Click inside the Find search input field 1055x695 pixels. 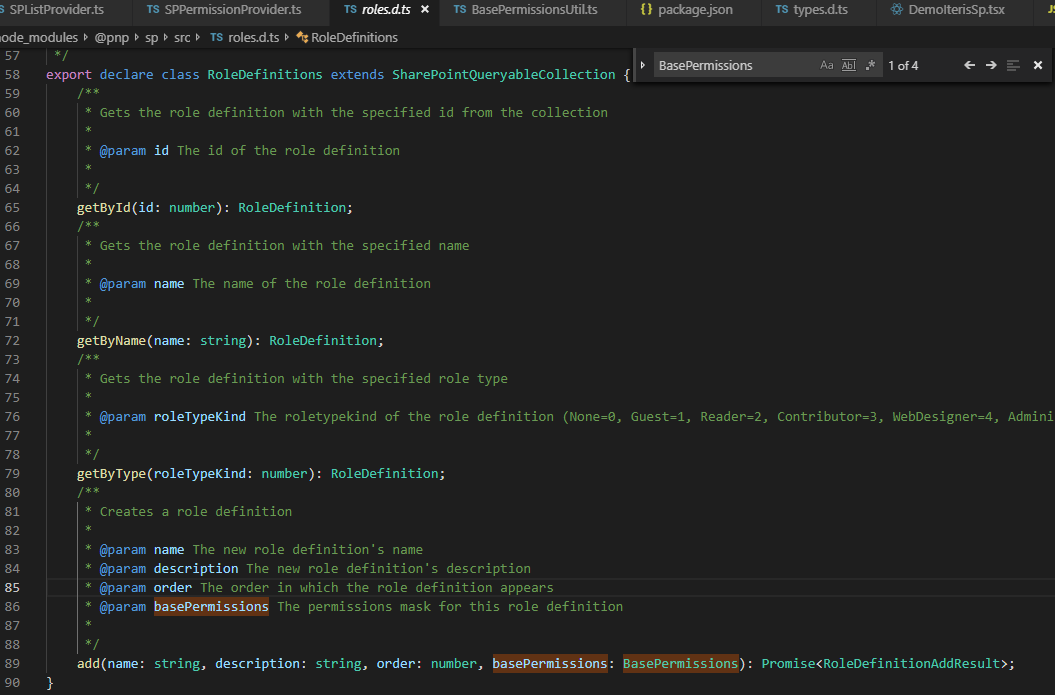(730, 65)
